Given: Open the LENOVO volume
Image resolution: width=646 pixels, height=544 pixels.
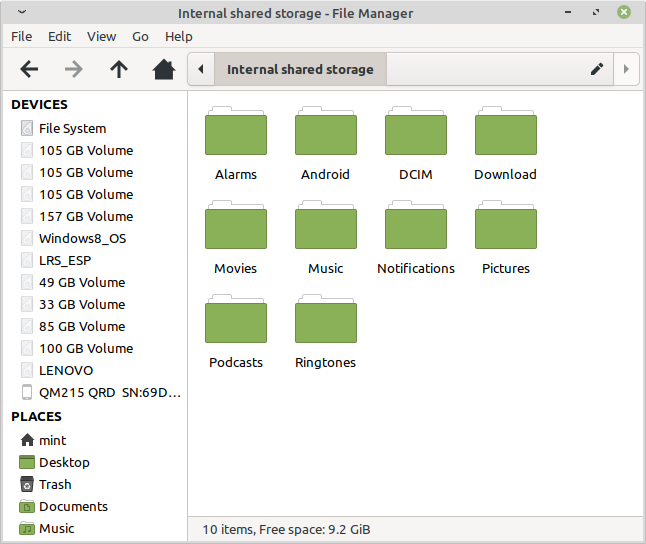Looking at the screenshot, I should 95,370.
